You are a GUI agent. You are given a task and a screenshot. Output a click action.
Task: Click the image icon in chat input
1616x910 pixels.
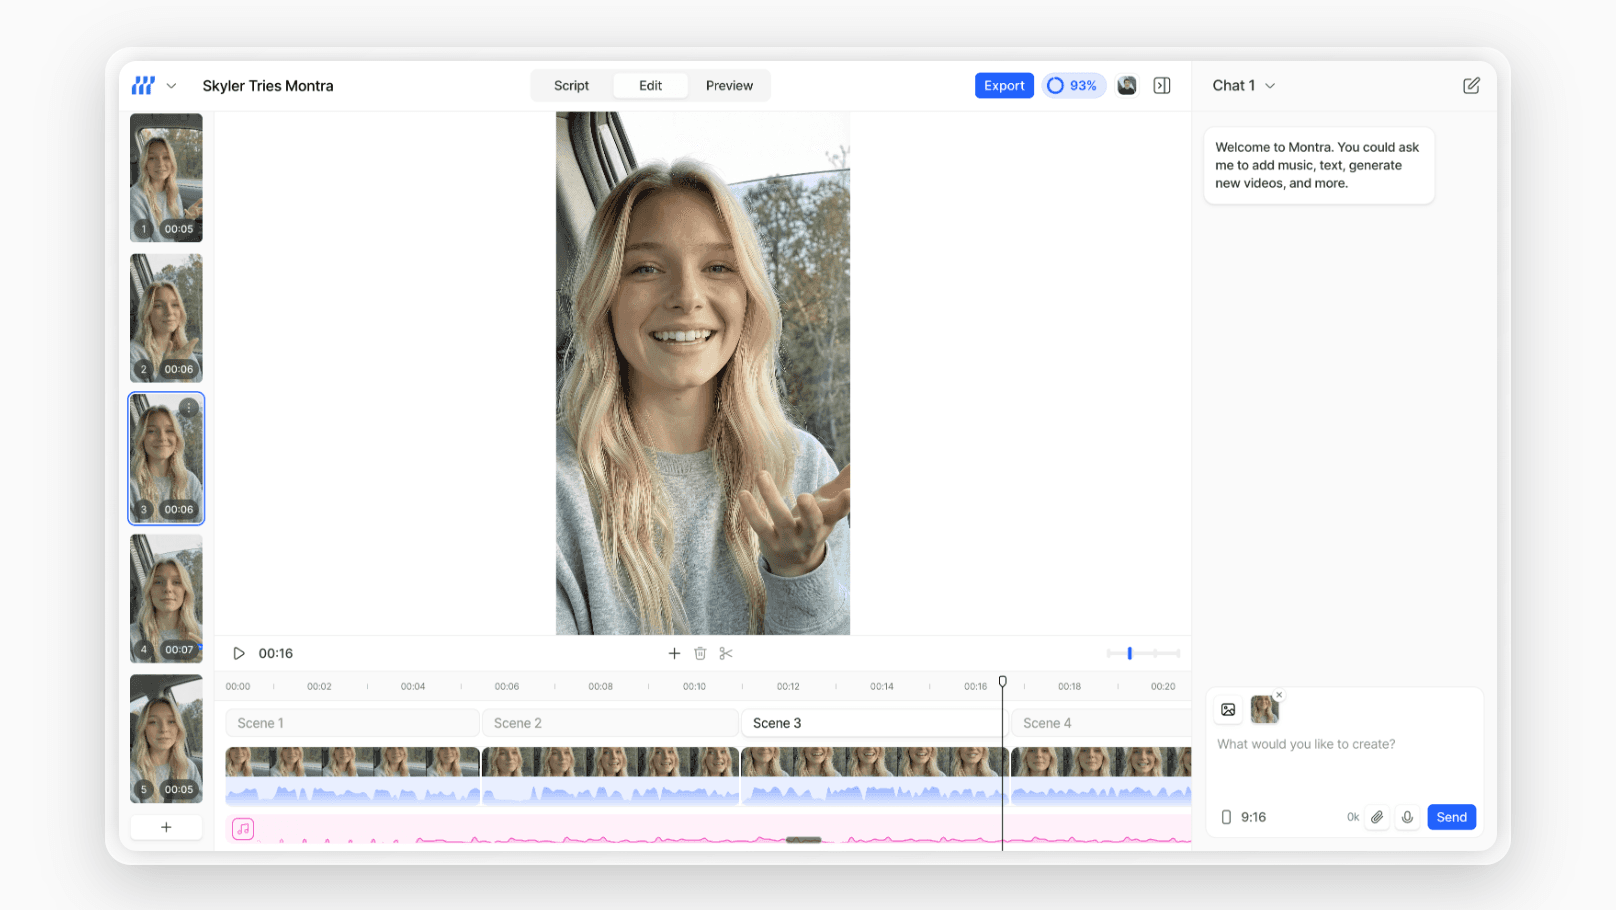click(x=1228, y=710)
